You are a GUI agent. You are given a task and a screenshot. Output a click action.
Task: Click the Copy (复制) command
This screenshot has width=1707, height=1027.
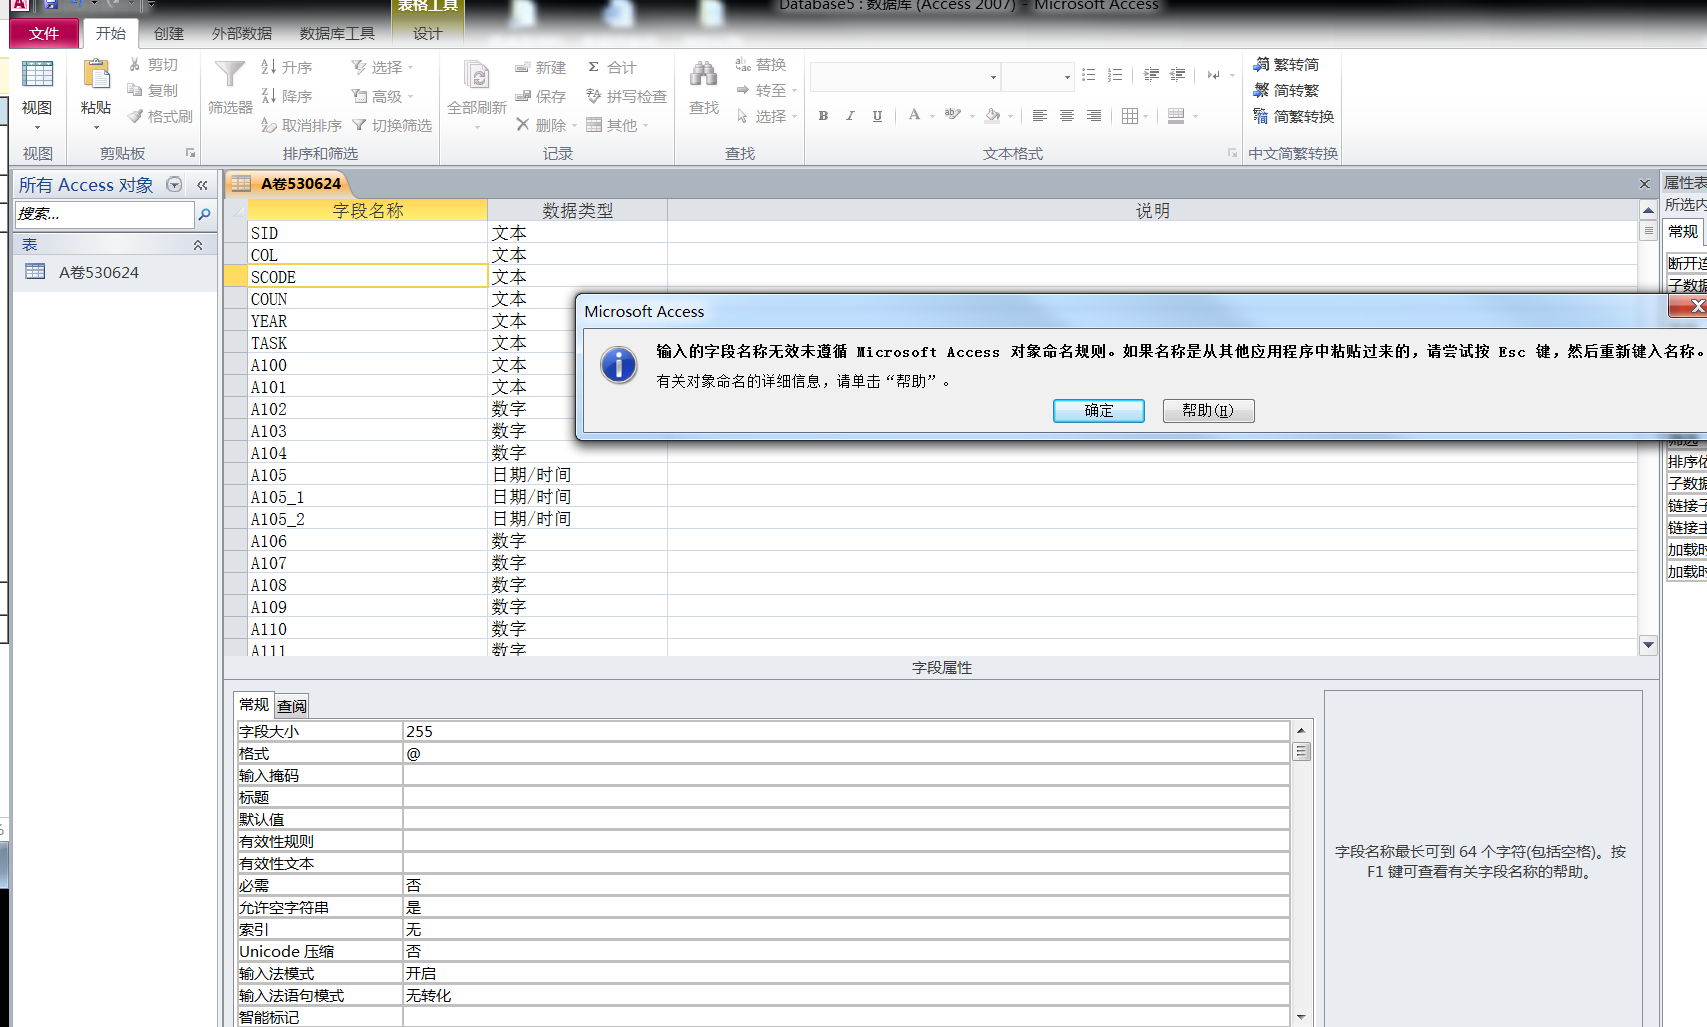click(x=153, y=90)
